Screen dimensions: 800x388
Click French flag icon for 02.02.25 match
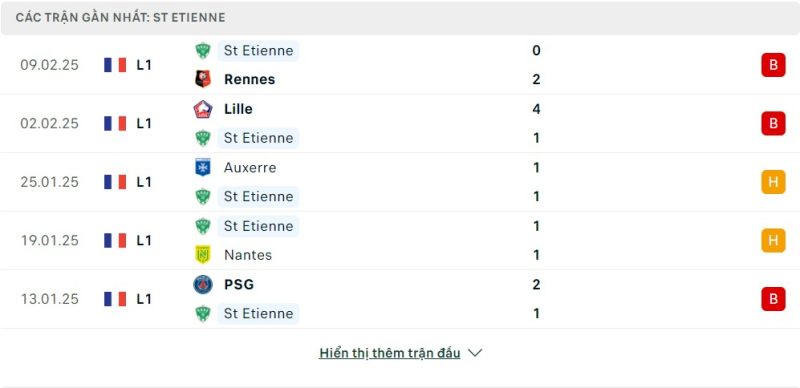pyautogui.click(x=115, y=124)
